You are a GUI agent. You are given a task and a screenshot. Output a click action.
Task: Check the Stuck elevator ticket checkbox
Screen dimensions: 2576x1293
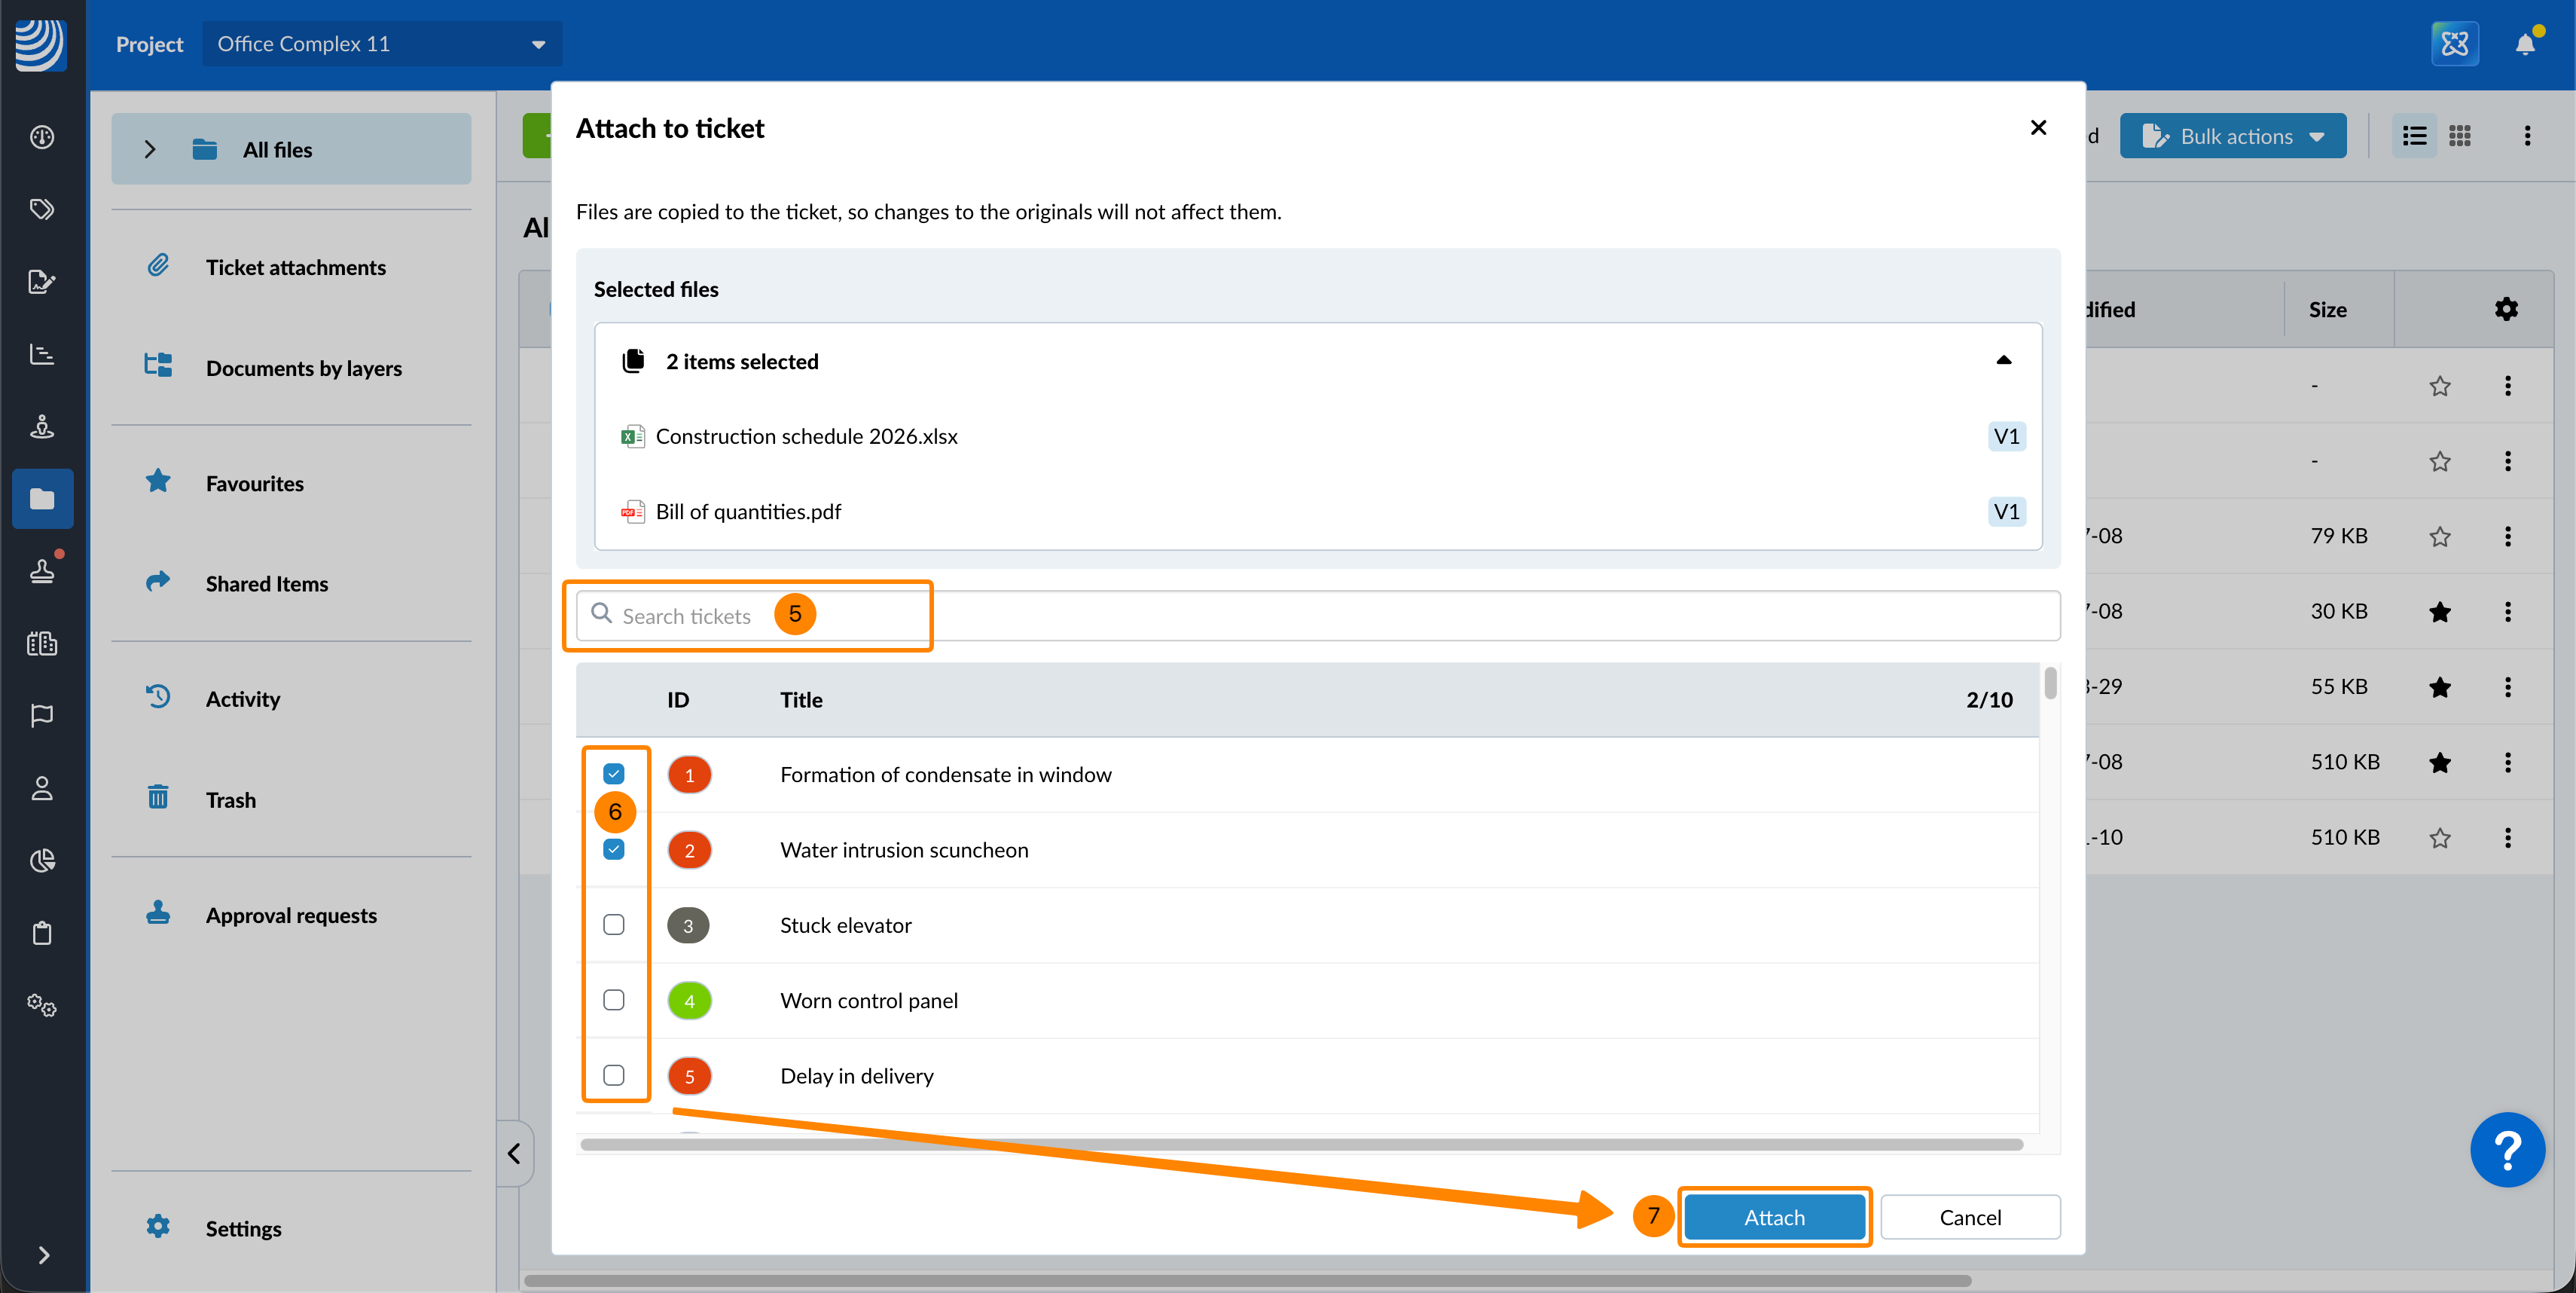(x=614, y=925)
